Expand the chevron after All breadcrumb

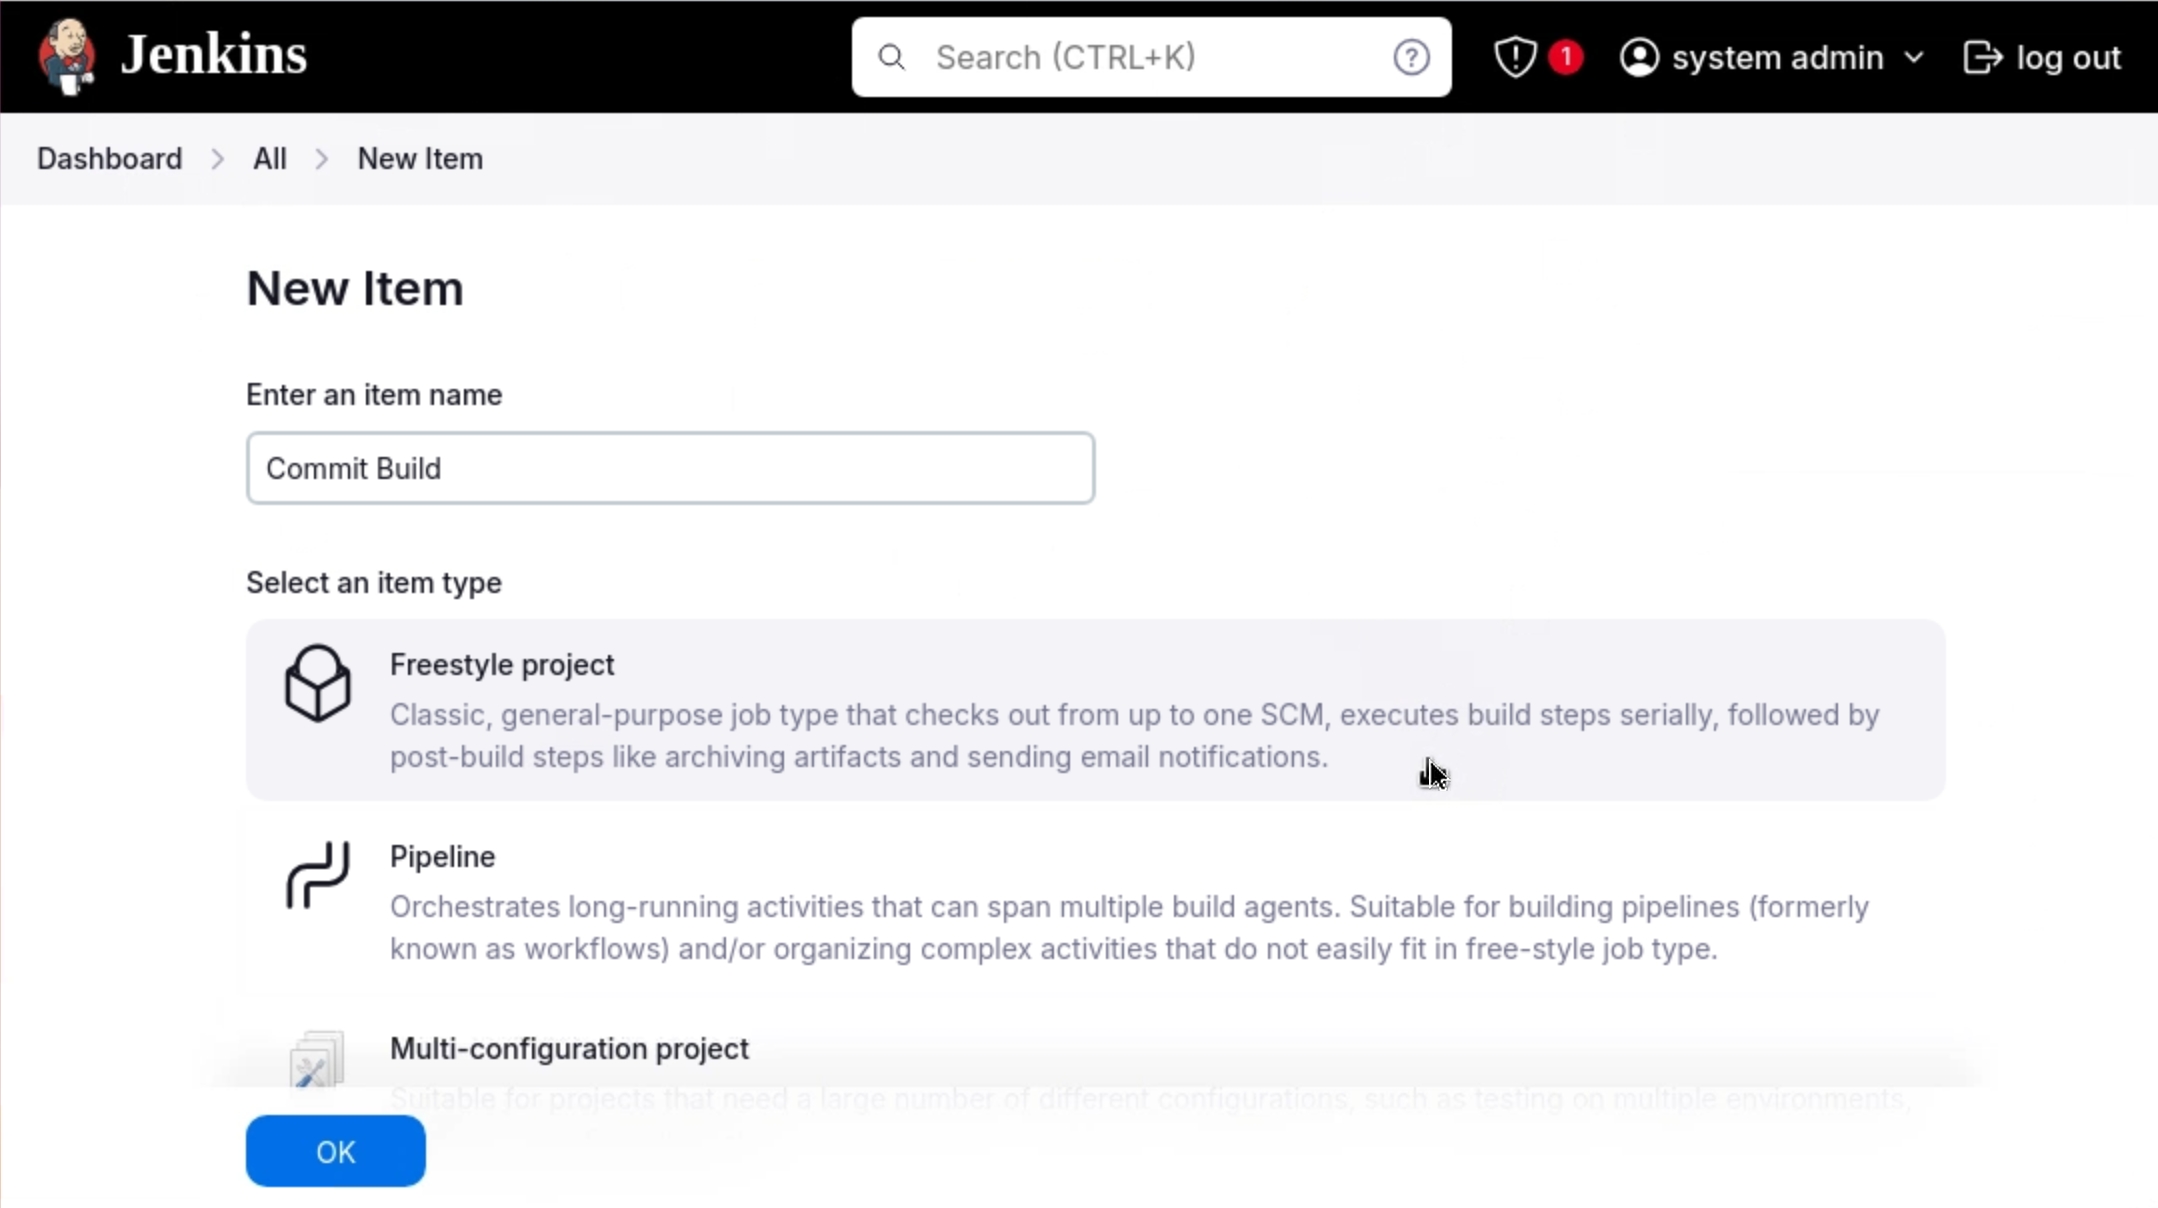pyautogui.click(x=322, y=159)
